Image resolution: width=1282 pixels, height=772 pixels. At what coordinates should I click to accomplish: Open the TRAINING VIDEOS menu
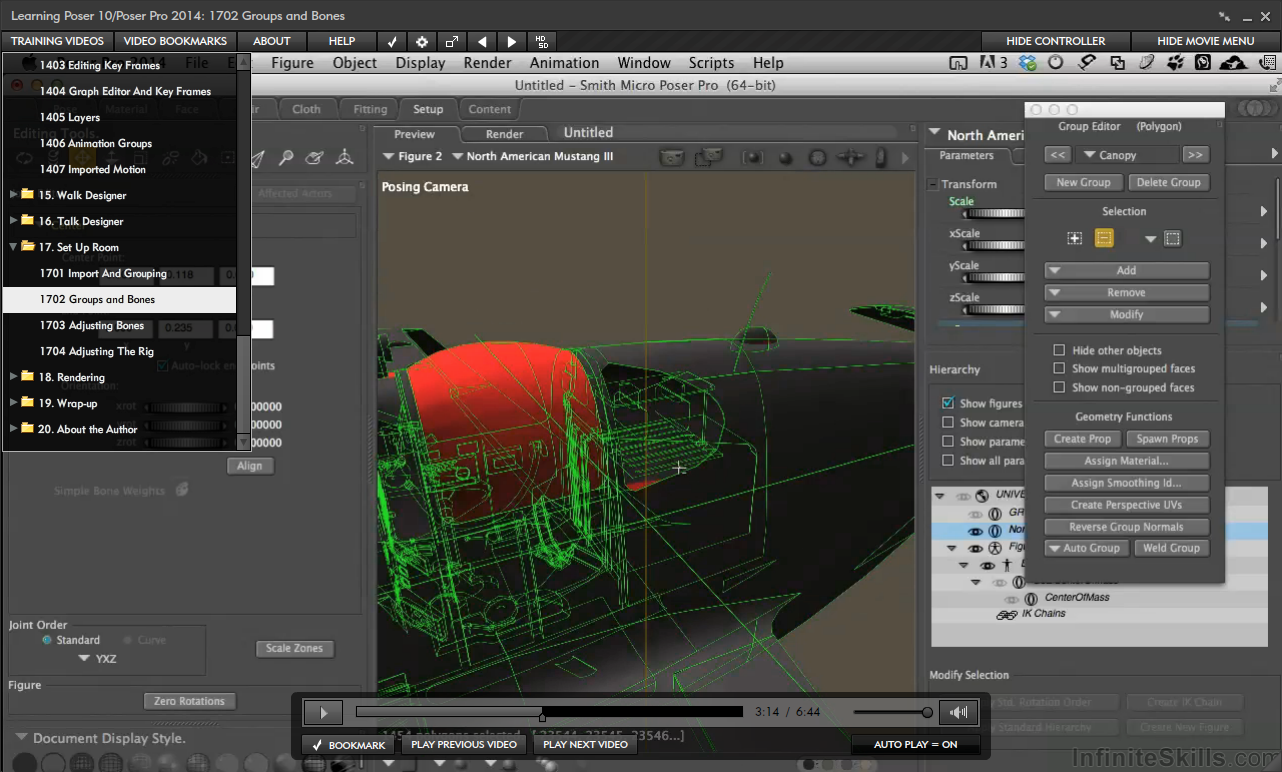pyautogui.click(x=57, y=42)
